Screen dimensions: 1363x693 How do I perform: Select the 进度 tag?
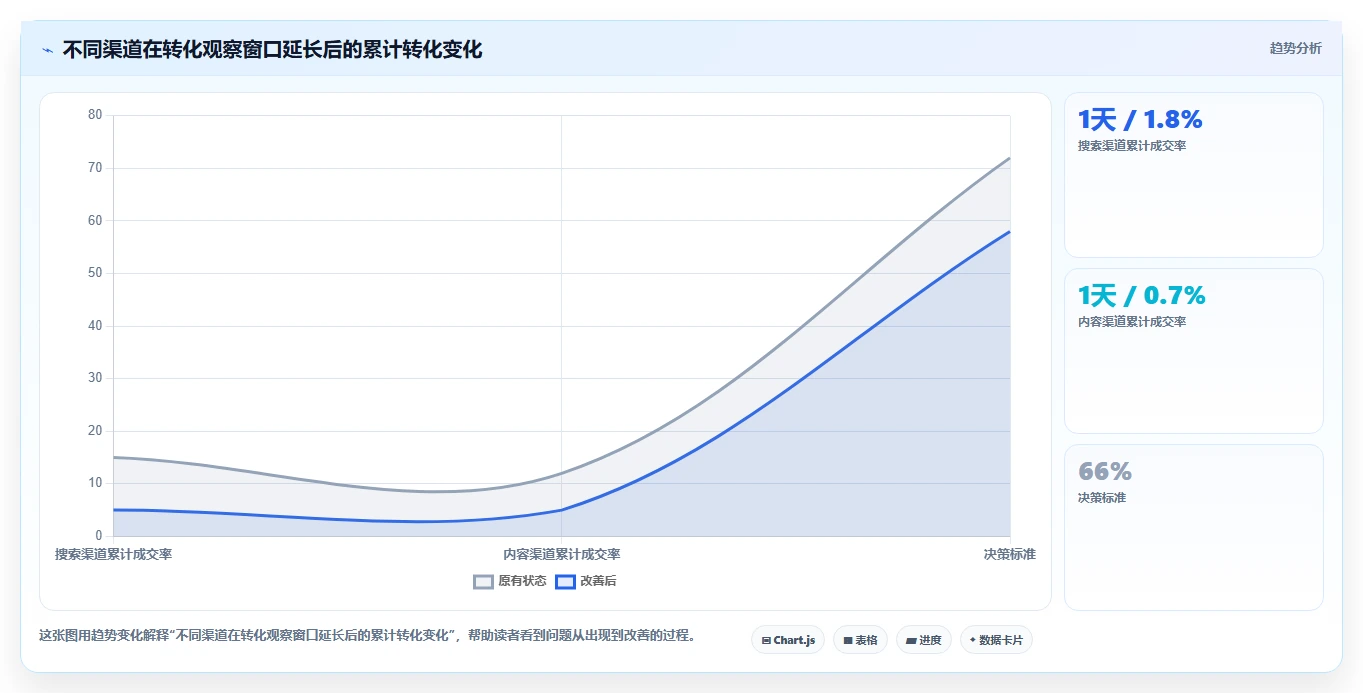click(924, 640)
